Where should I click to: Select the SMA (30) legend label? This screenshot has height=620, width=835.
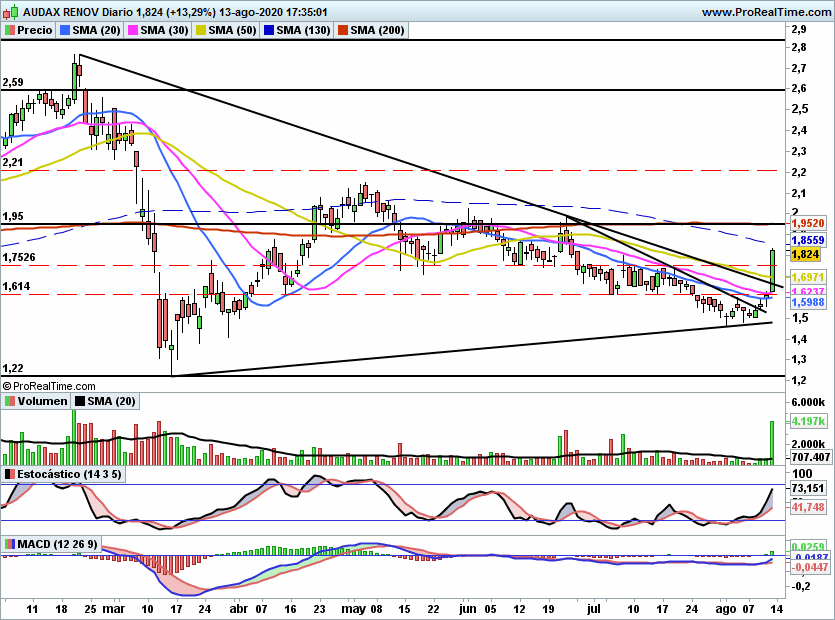(164, 30)
